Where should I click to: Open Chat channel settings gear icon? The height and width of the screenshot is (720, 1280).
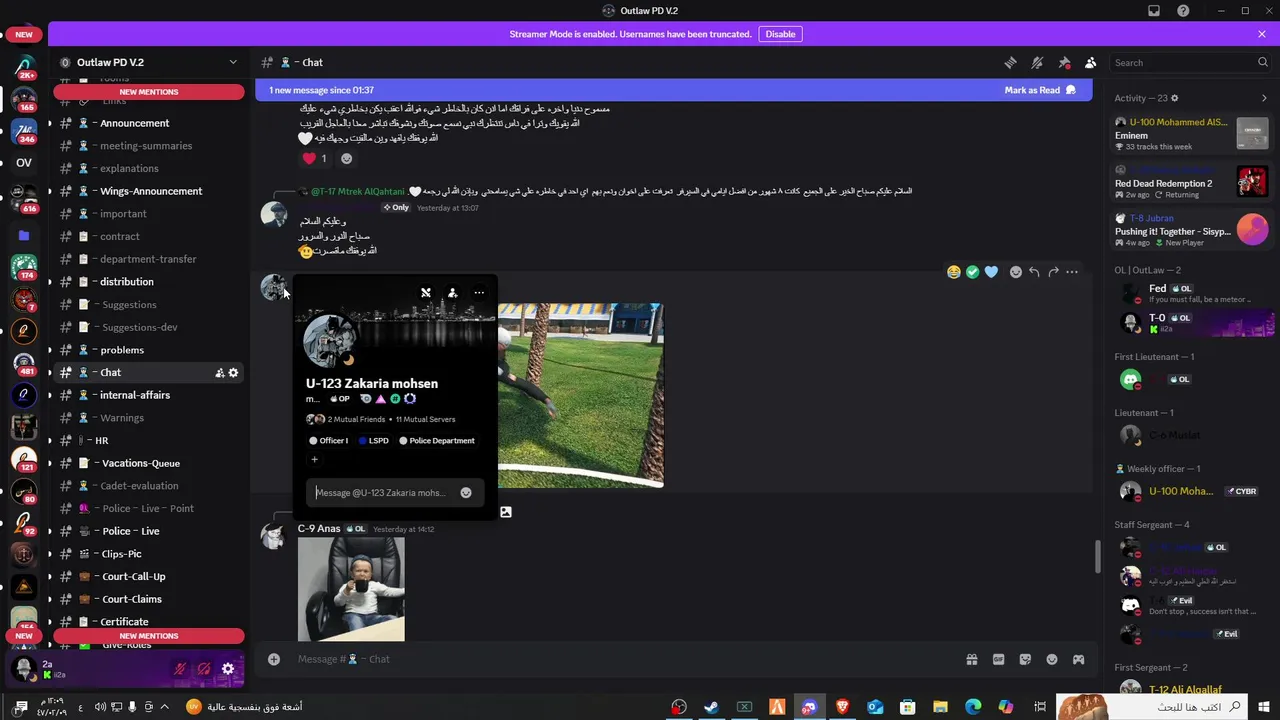[x=233, y=373]
